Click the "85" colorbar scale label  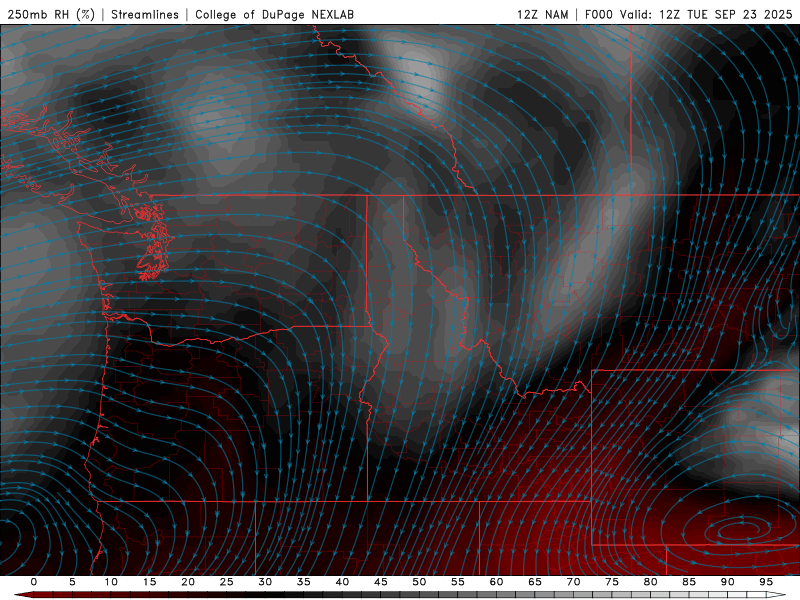pos(689,582)
